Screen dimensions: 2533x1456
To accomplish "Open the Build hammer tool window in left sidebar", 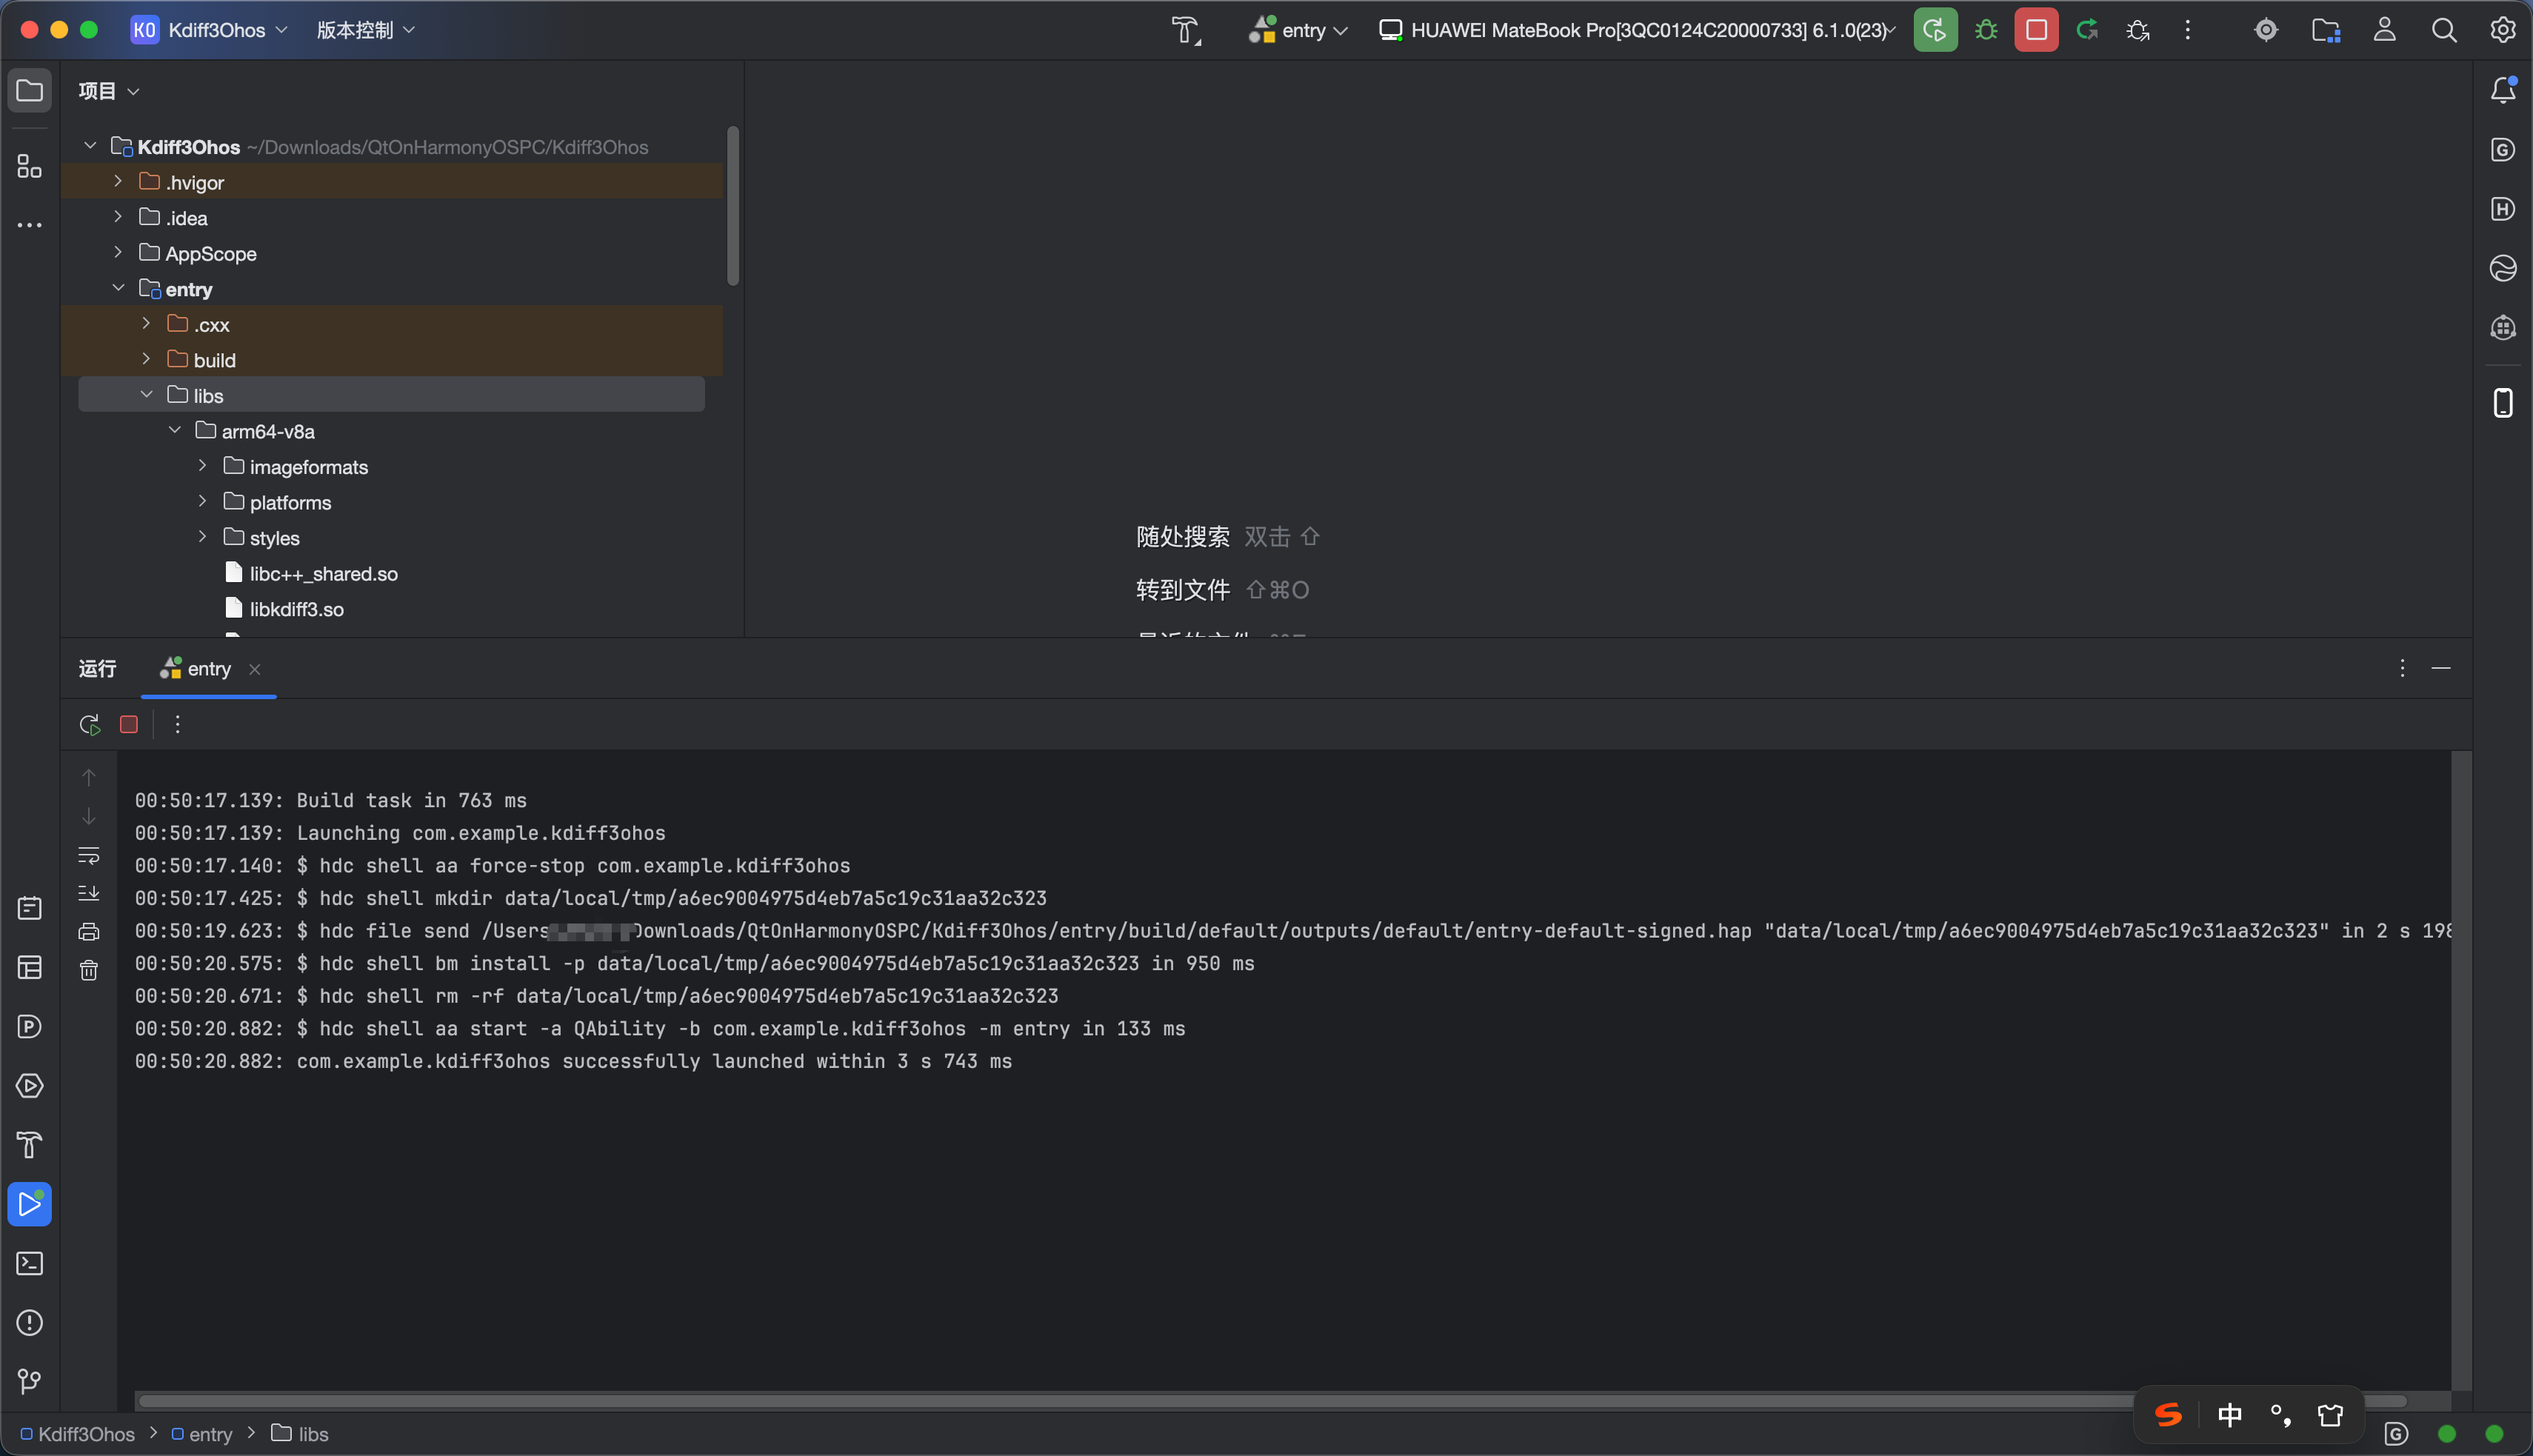I will (30, 1145).
